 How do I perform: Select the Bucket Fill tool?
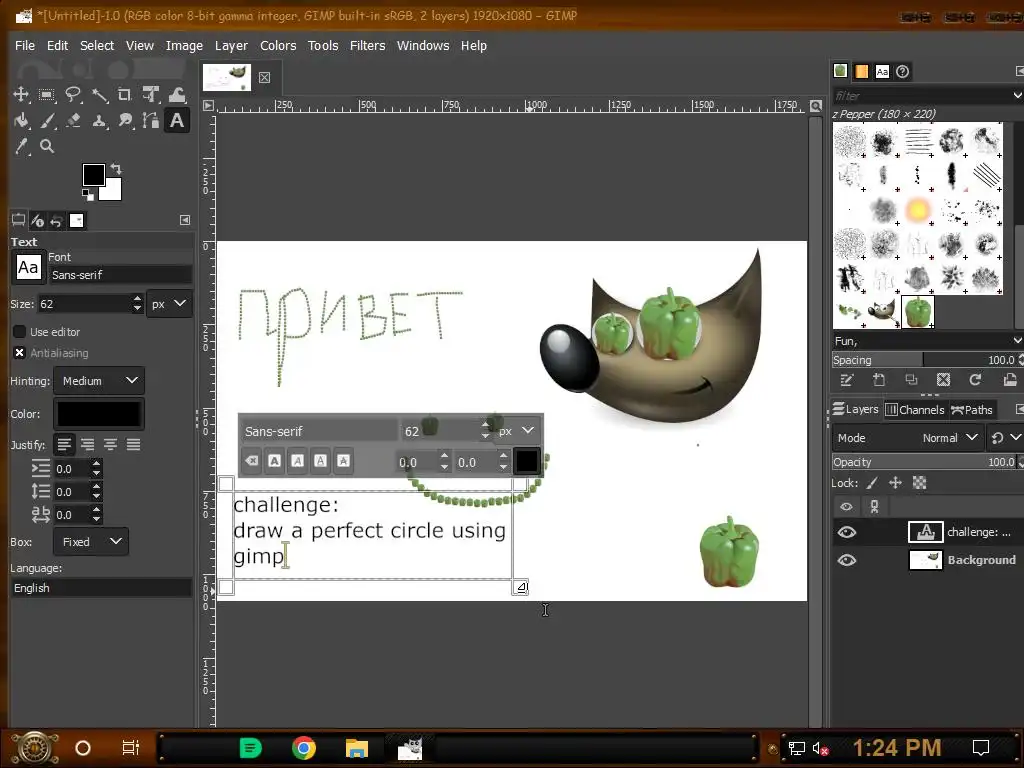pyautogui.click(x=21, y=121)
